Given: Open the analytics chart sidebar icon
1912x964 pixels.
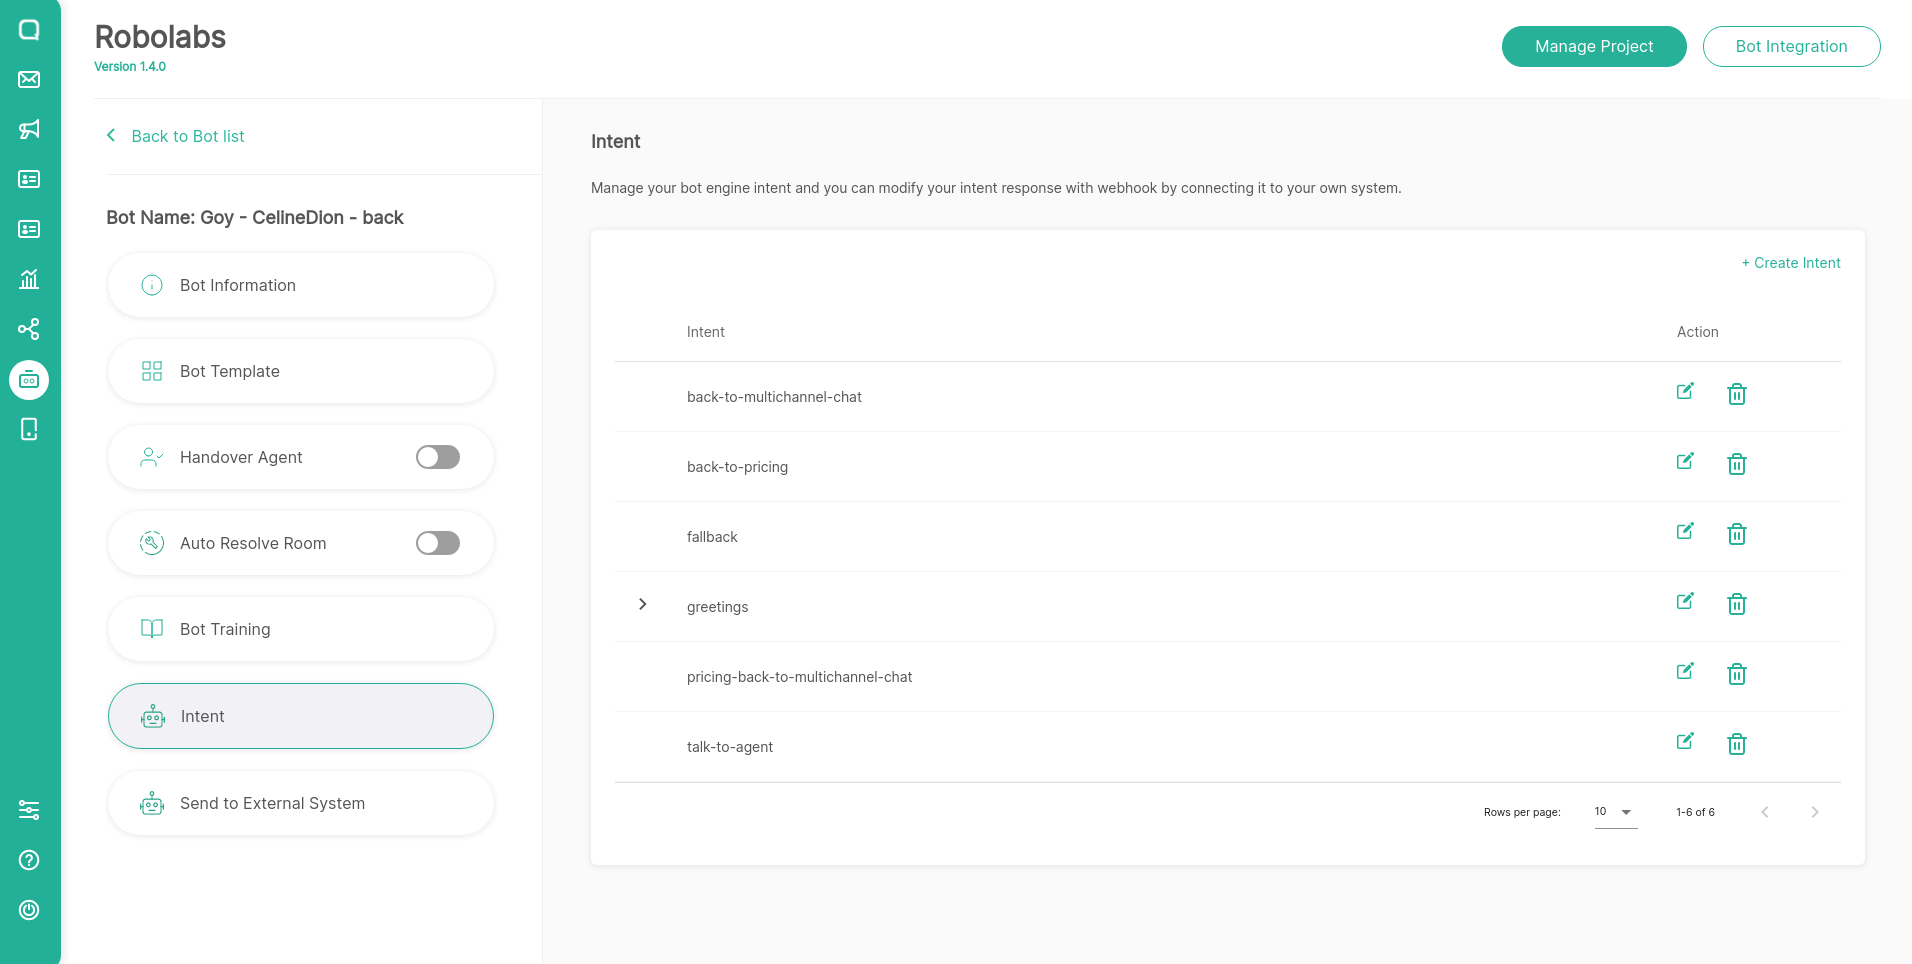Looking at the screenshot, I should pos(29,279).
